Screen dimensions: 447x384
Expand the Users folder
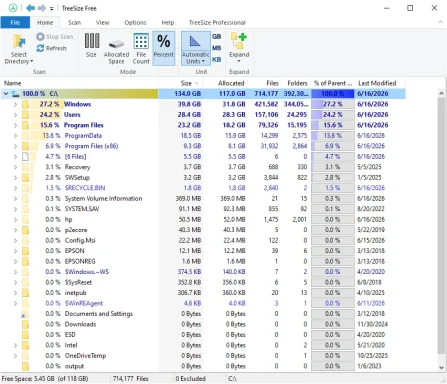coord(15,115)
